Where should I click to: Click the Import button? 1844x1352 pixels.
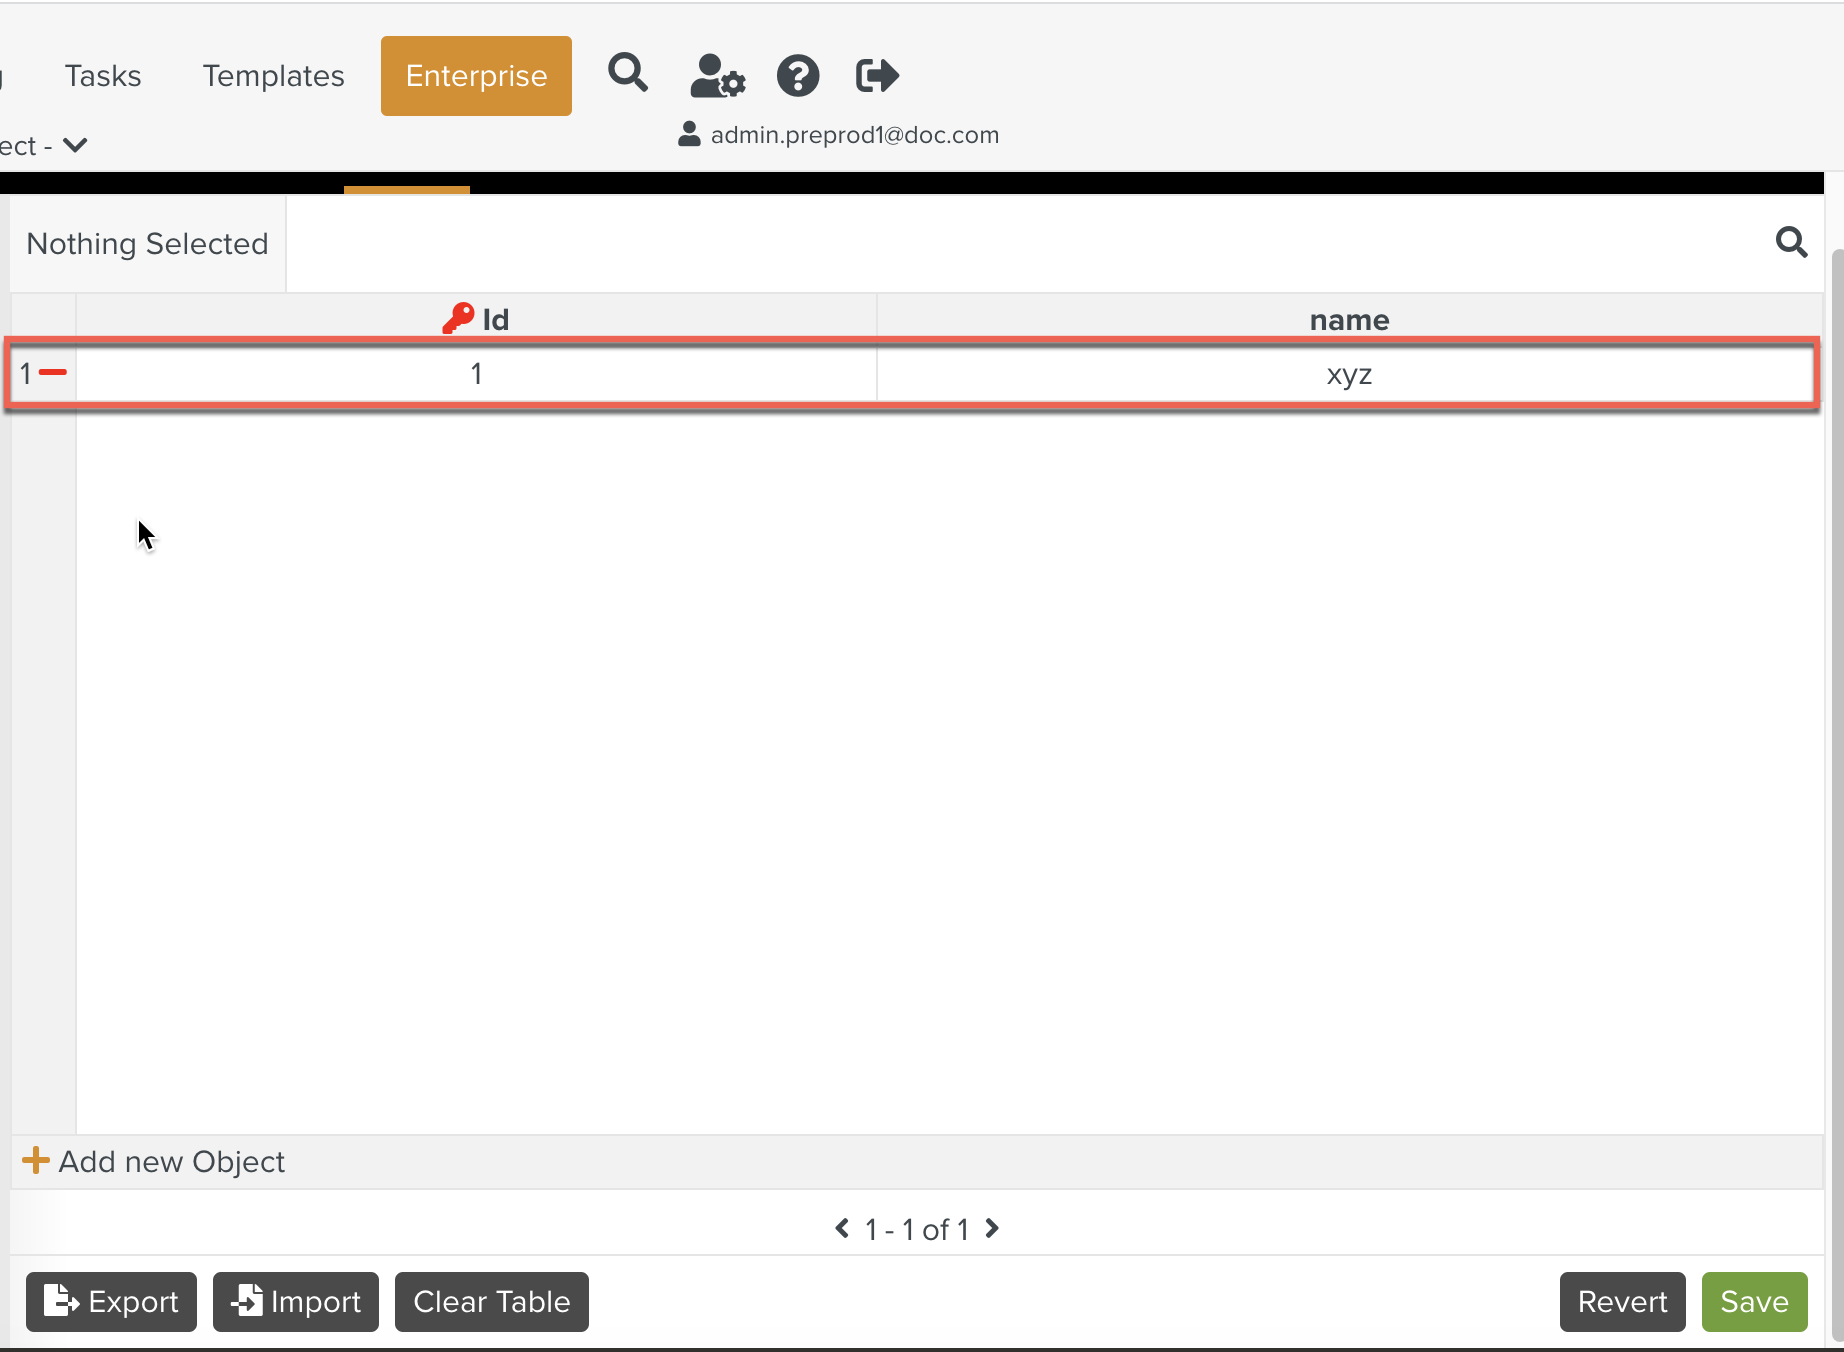coord(296,1301)
